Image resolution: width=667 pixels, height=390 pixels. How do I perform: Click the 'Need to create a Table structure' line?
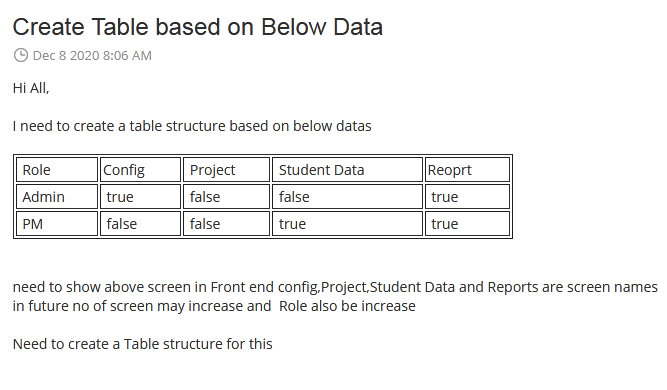tap(143, 344)
